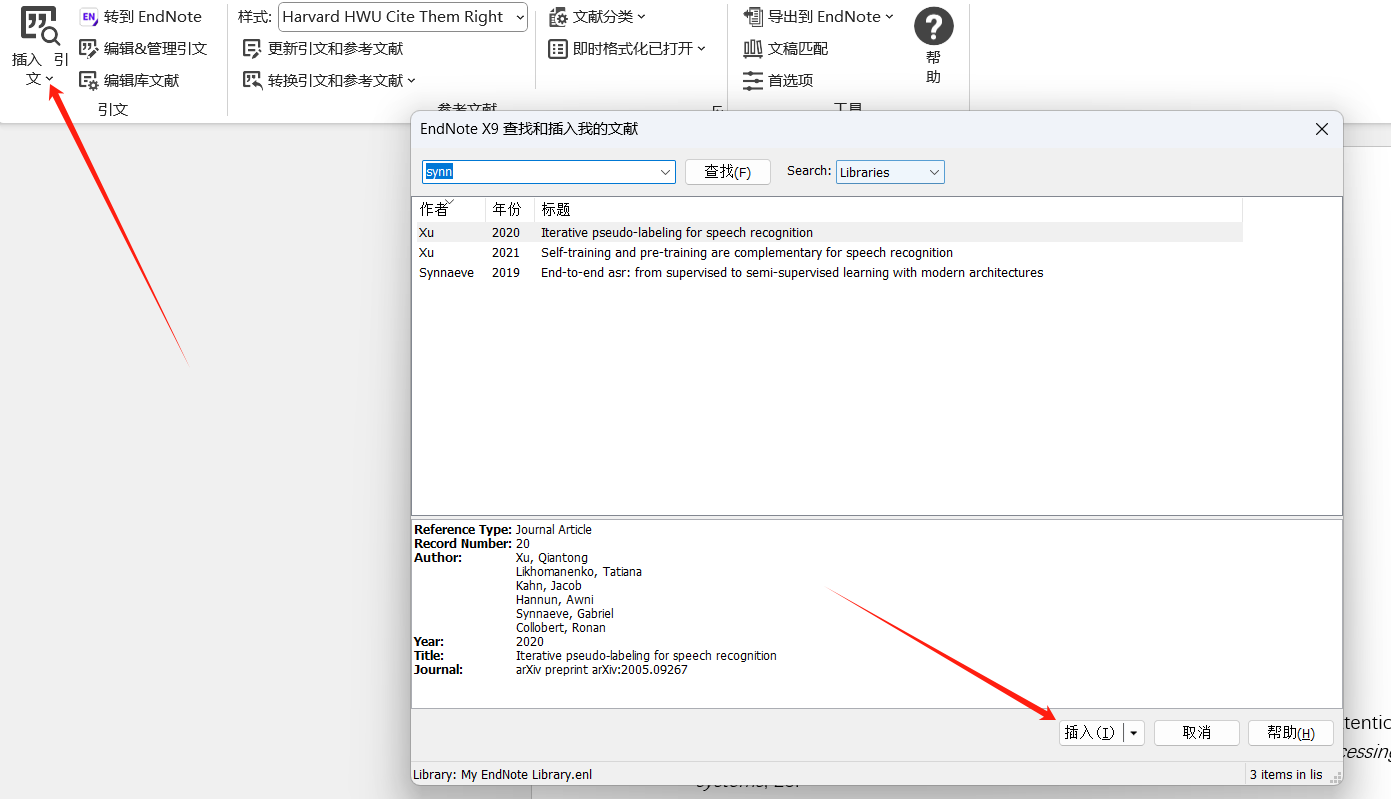Select the Xu 2020 Iterative pseudo-labeling reference
1391x799 pixels.
pos(828,233)
